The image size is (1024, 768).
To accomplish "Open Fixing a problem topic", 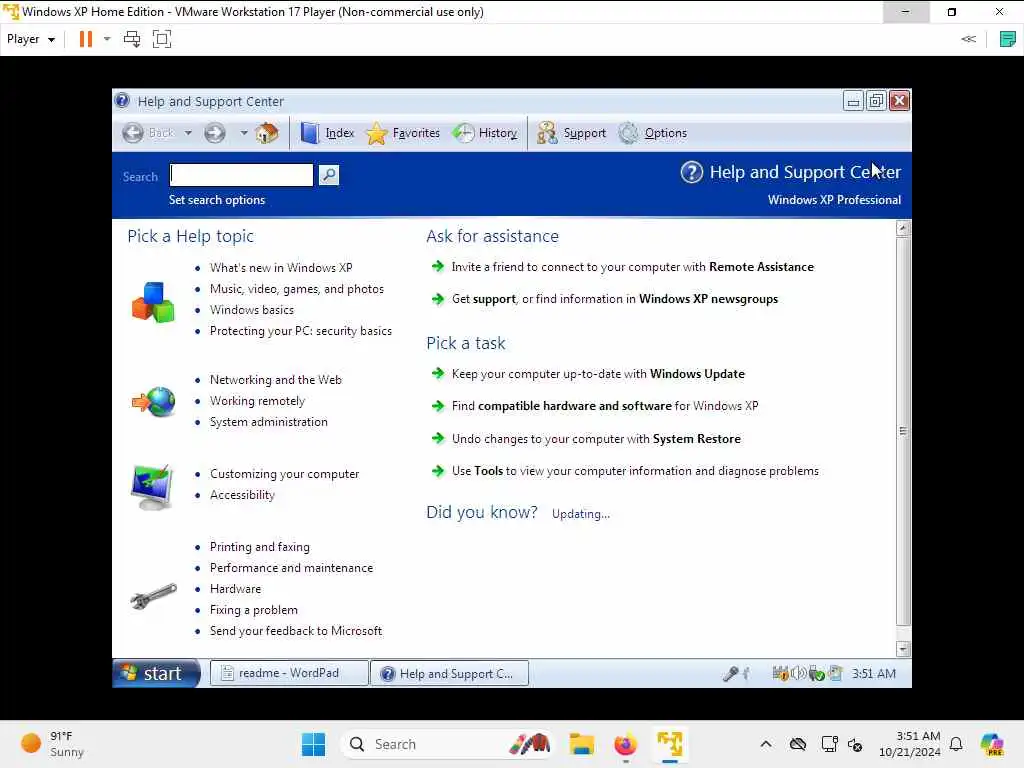I will [x=253, y=610].
